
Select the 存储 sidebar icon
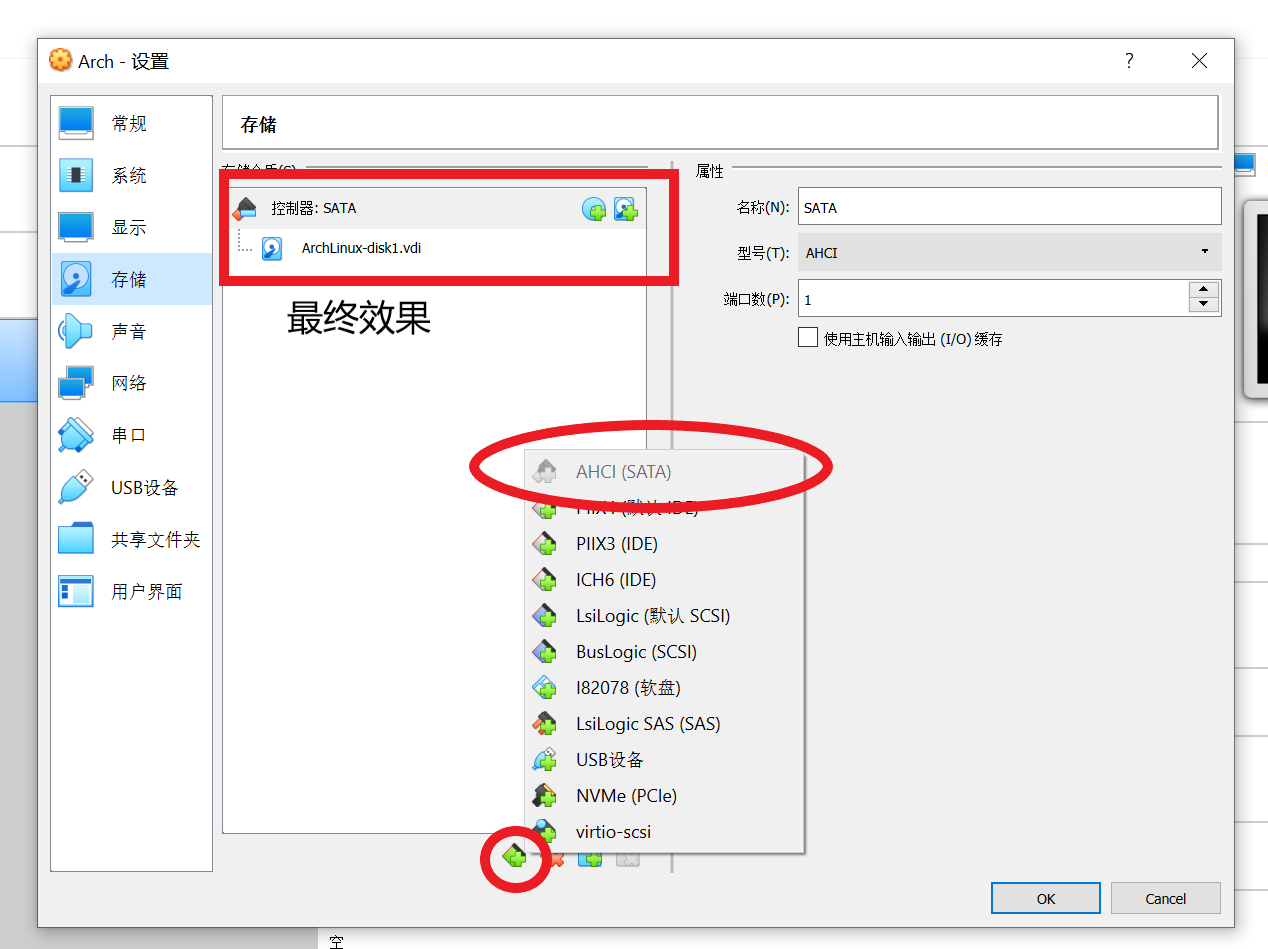point(75,278)
